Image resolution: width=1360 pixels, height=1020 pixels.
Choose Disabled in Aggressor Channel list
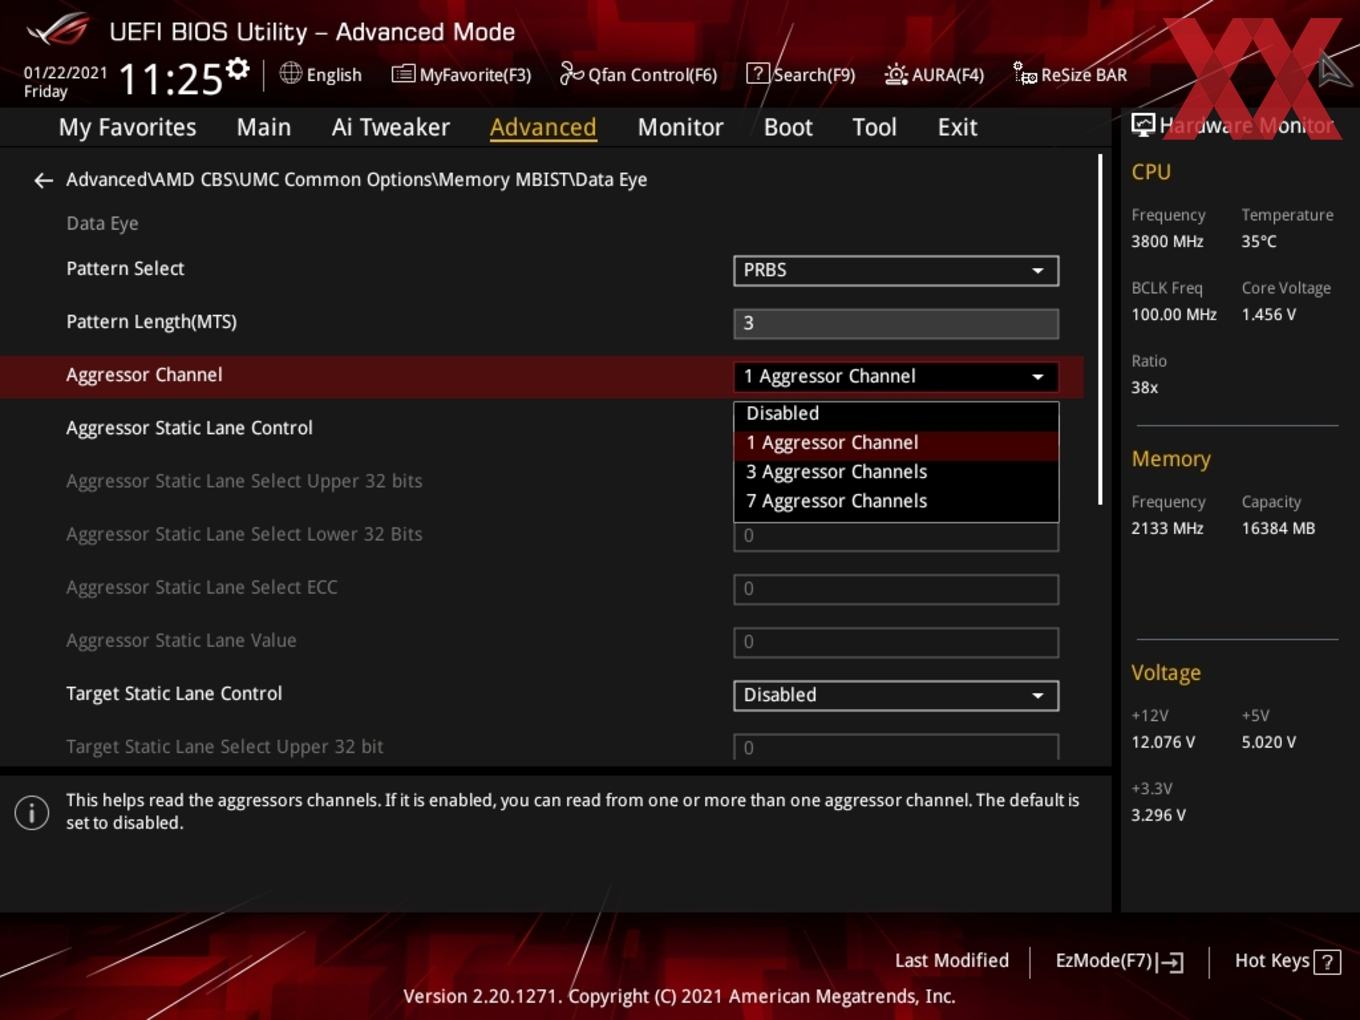click(896, 414)
